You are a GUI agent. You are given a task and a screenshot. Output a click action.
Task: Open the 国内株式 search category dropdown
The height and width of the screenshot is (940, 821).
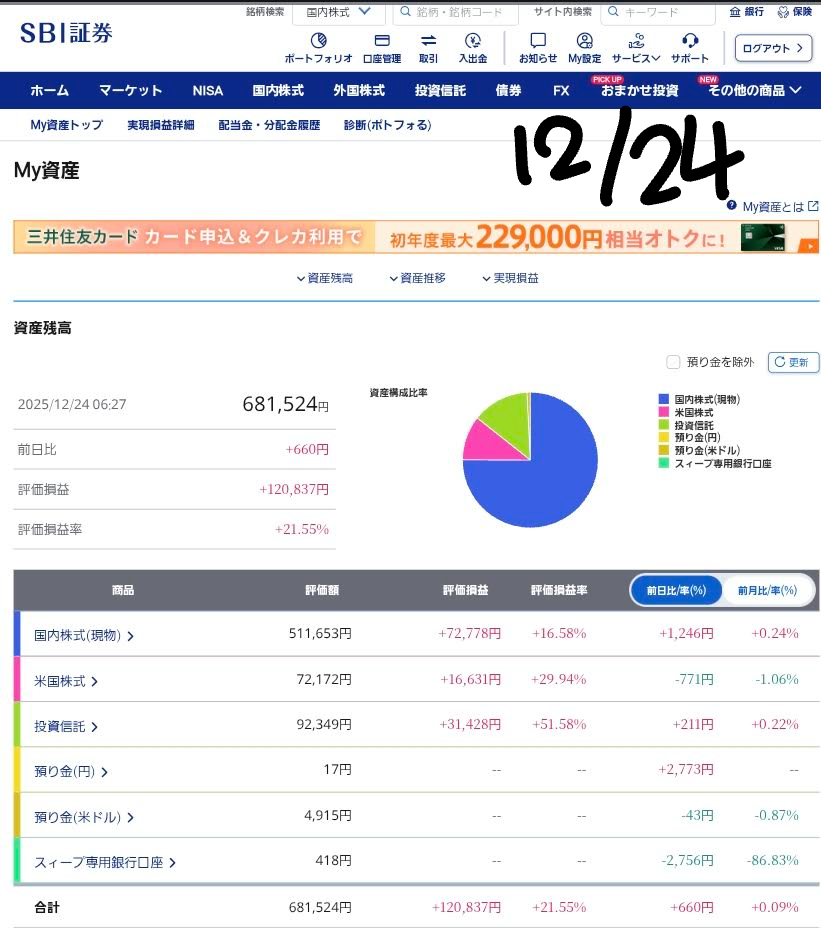pos(338,12)
